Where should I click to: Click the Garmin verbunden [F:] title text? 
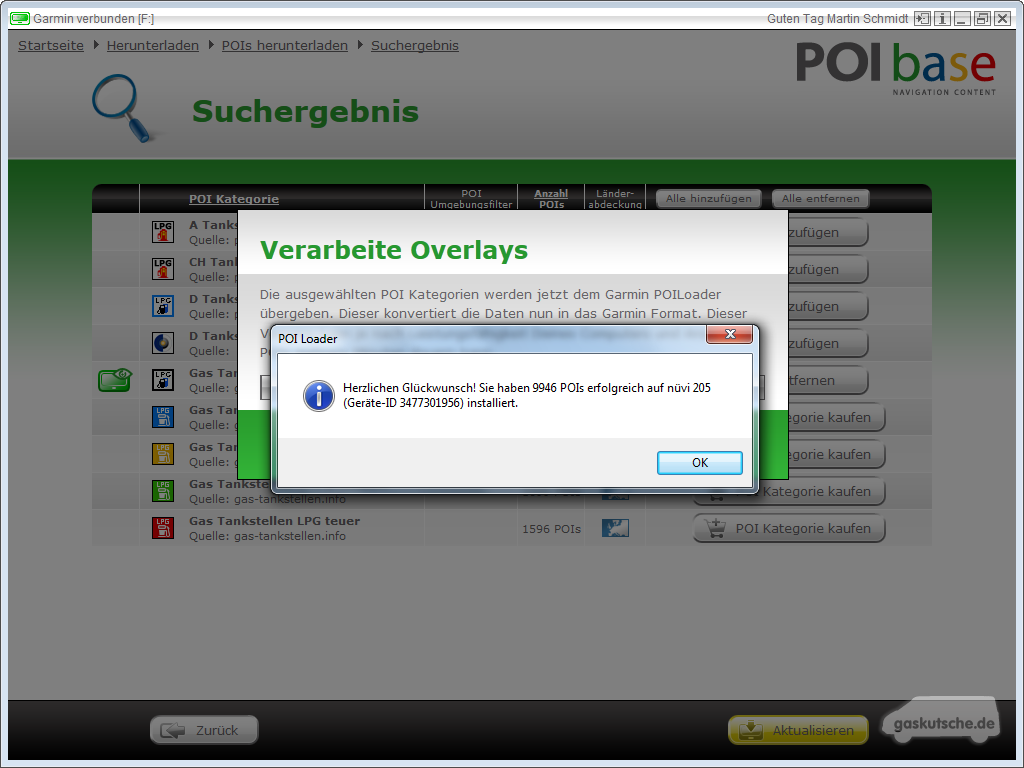[x=93, y=19]
